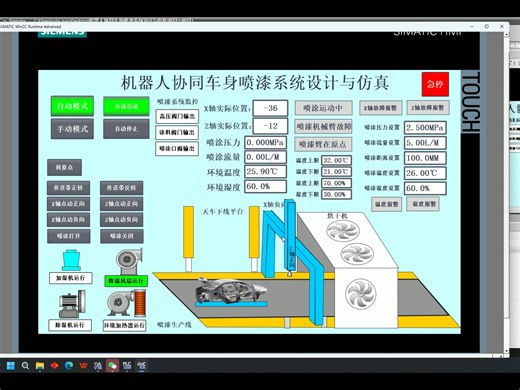Edit humidity setpoint 60.0% on right

tap(425, 188)
